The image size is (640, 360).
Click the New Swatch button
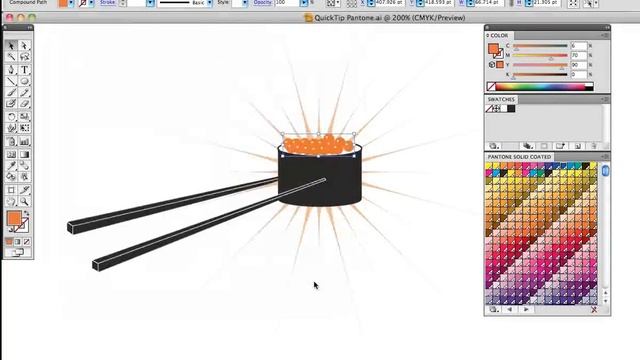pos(578,146)
